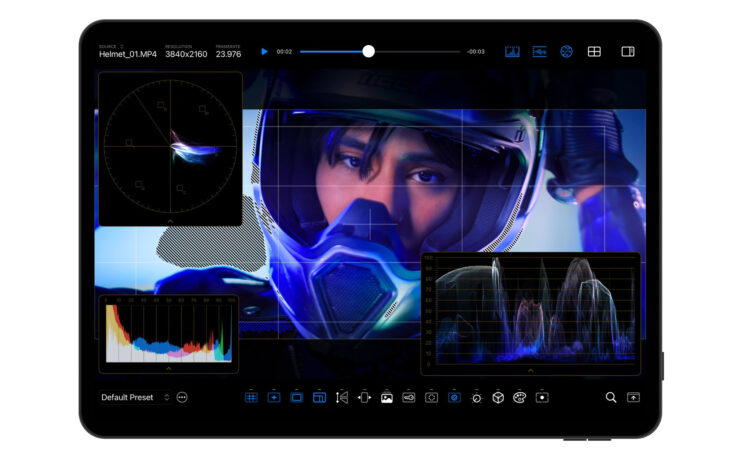Toggle the grid overlay tool
This screenshot has height=460, width=740.
(251, 397)
